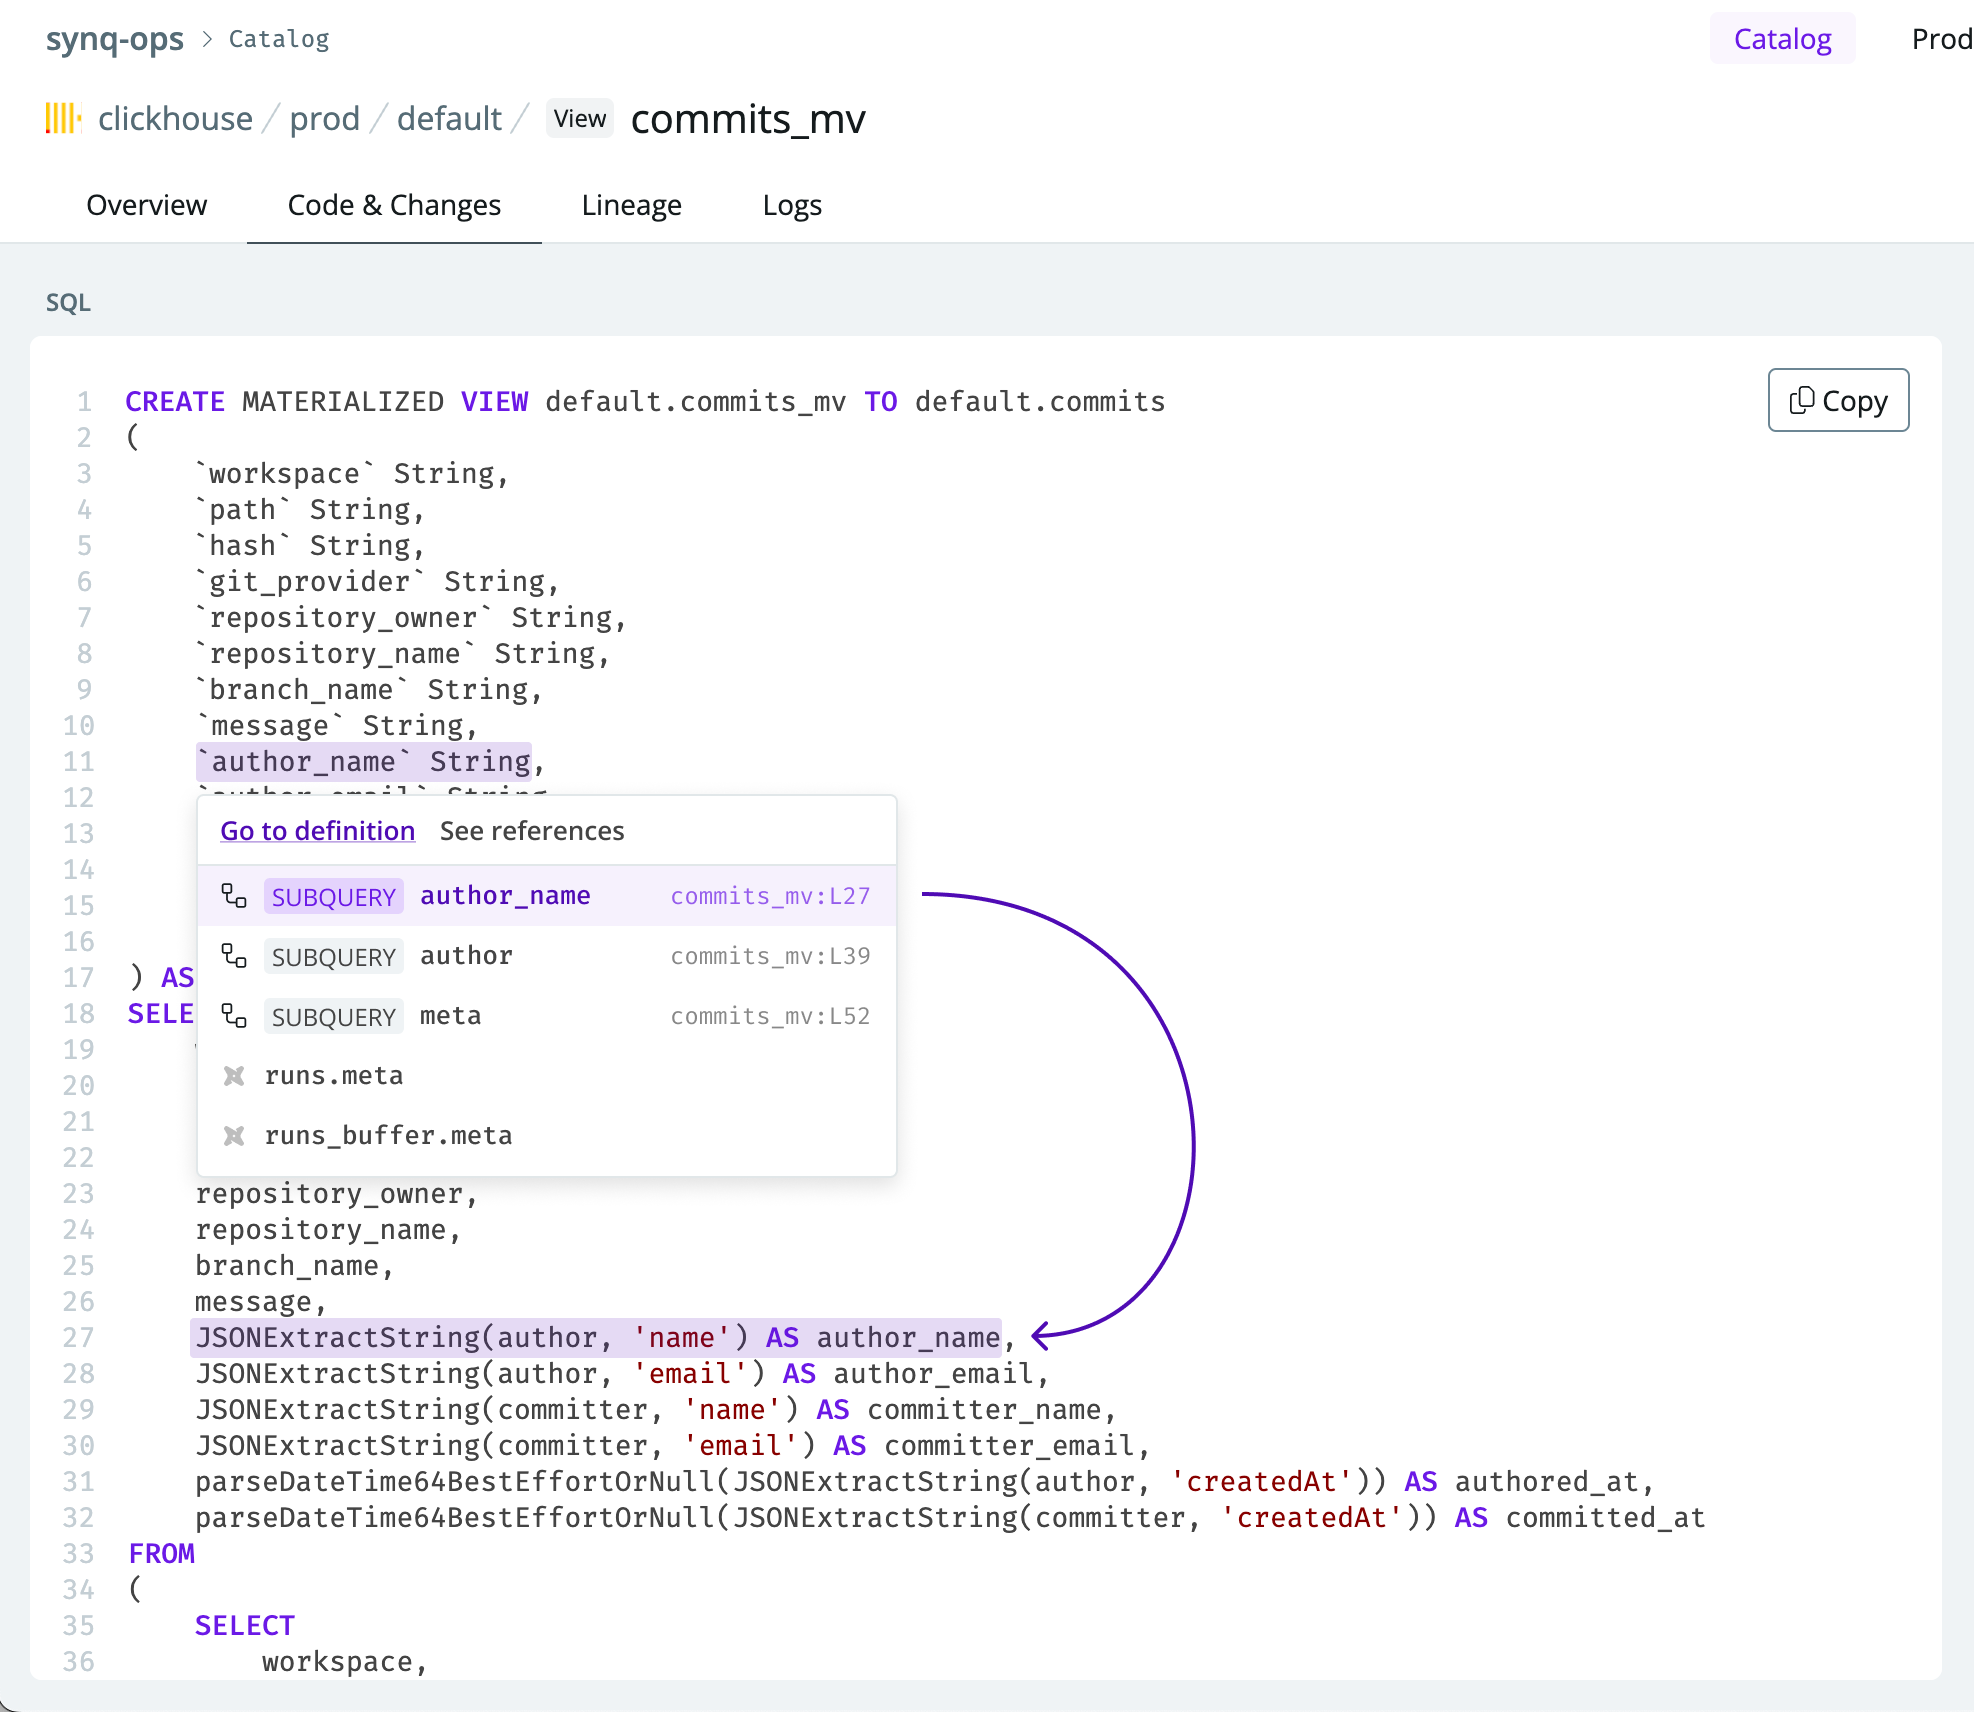Image resolution: width=1974 pixels, height=1712 pixels.
Task: Click the subquery icon beside author
Action: pyautogui.click(x=234, y=956)
